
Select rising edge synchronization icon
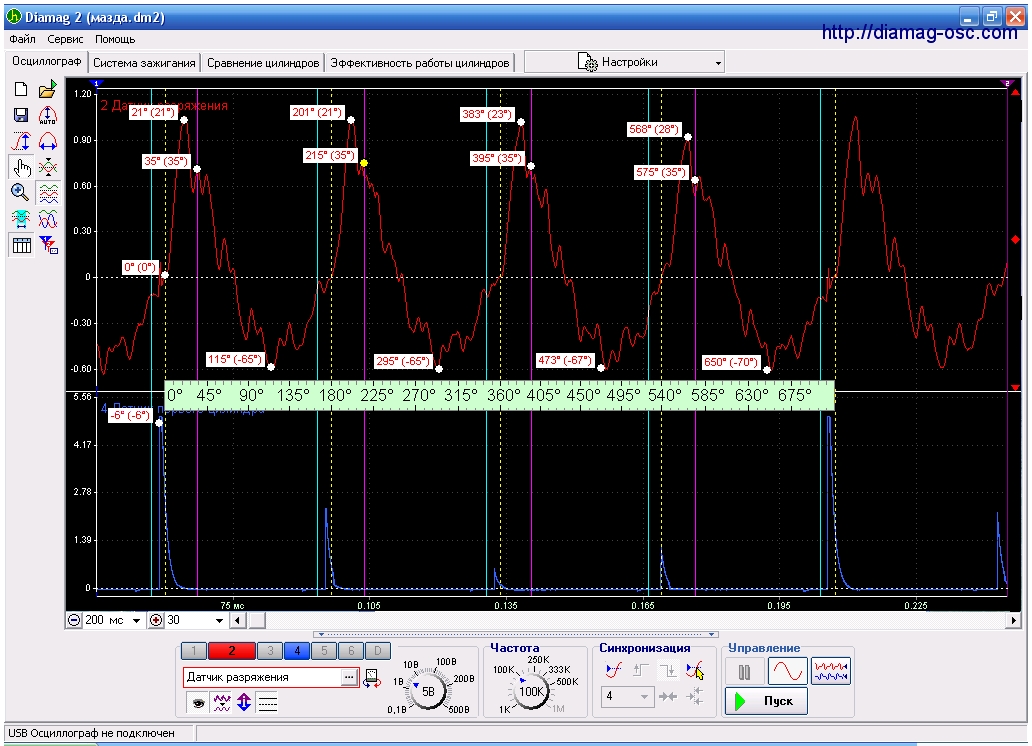(x=640, y=670)
